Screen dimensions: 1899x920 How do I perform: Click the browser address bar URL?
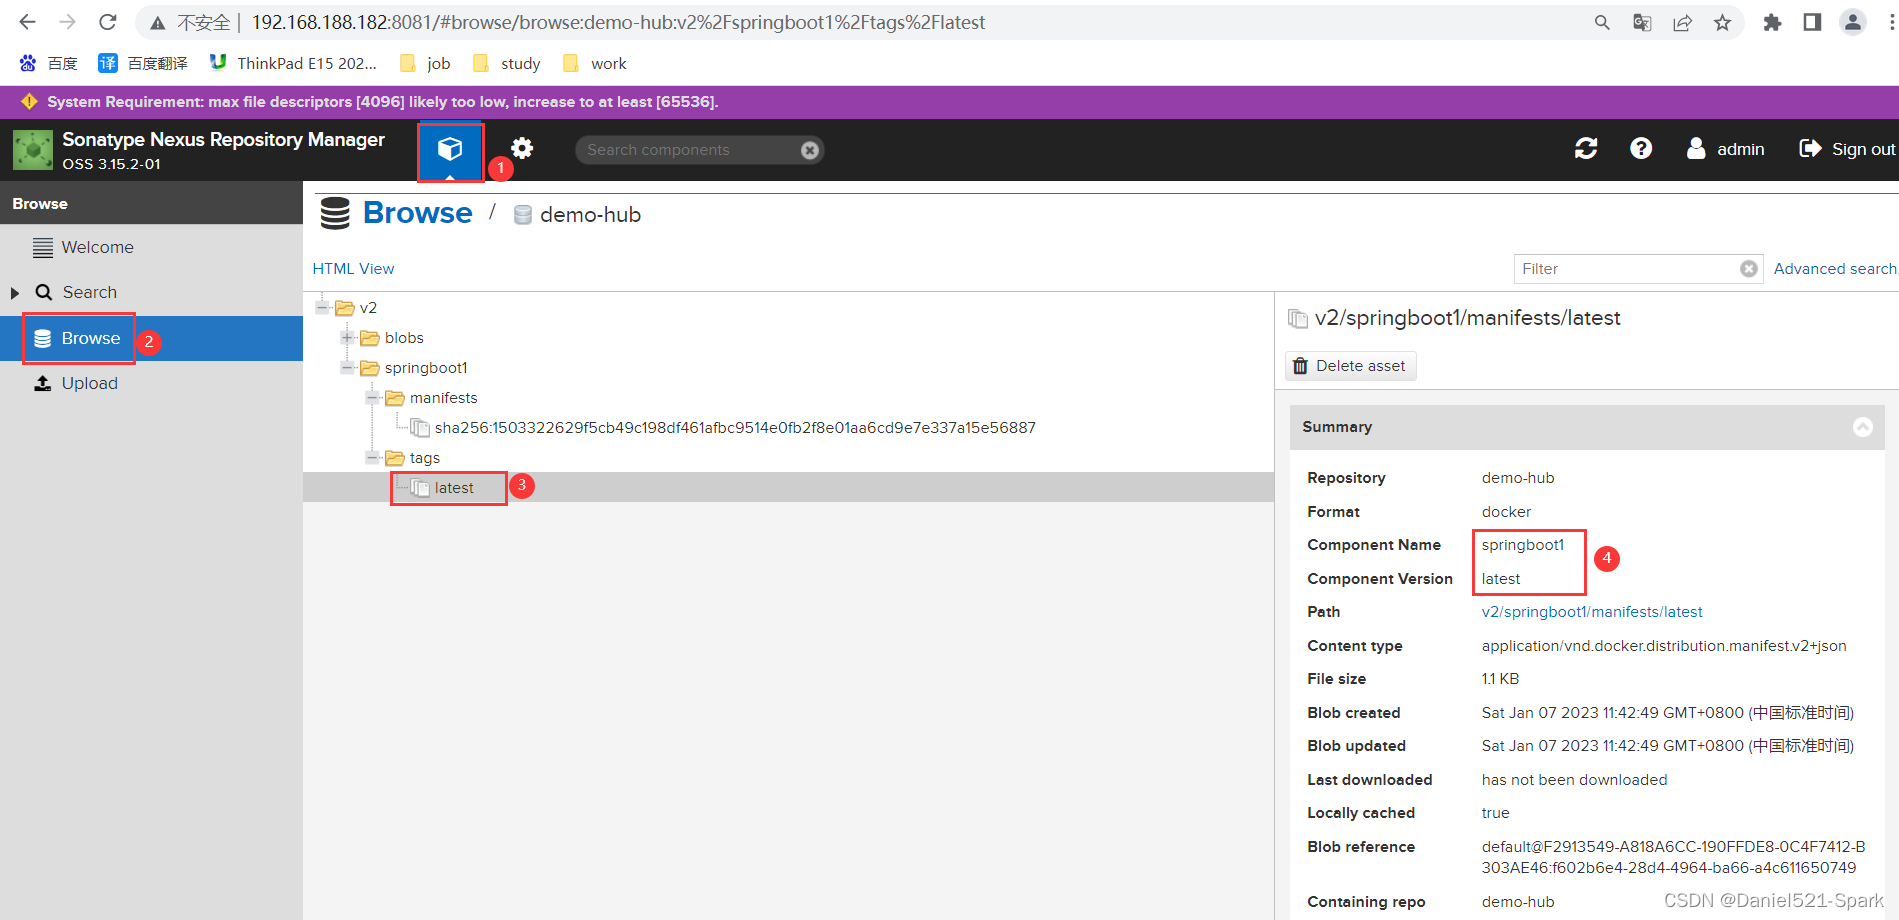point(618,22)
